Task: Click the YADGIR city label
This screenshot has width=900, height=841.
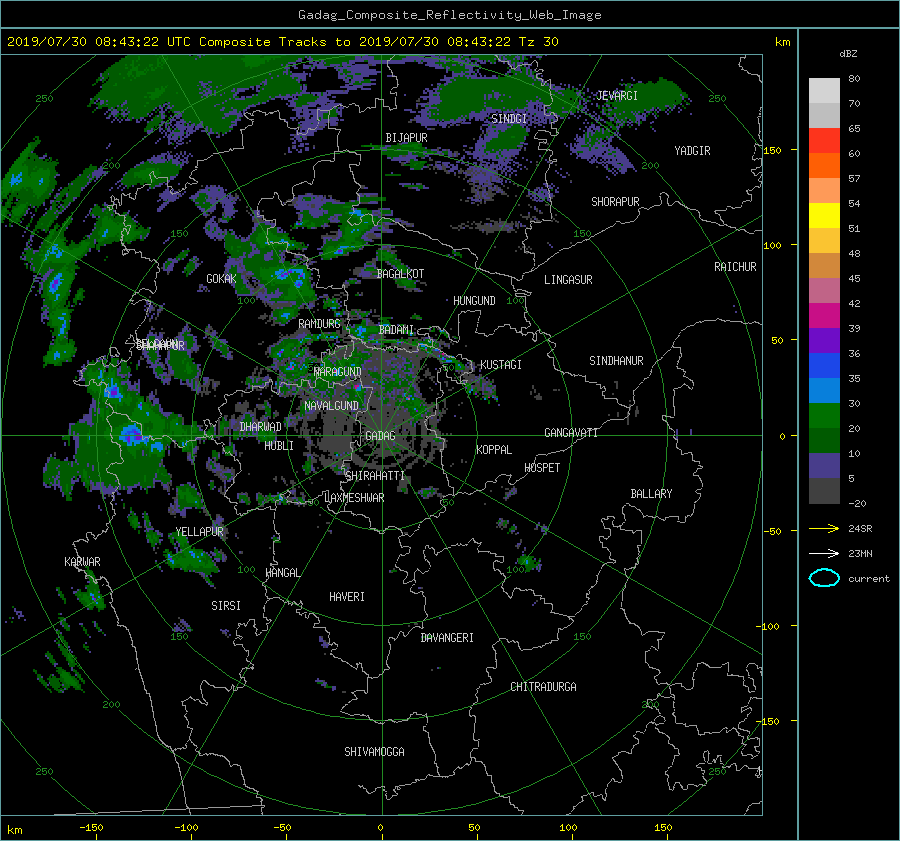Action: coord(692,151)
